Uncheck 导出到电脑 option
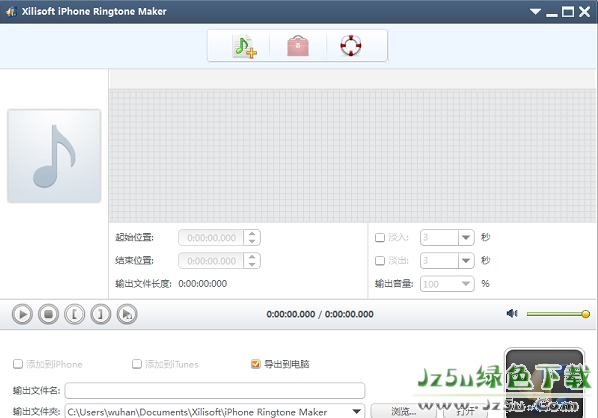 [x=256, y=364]
